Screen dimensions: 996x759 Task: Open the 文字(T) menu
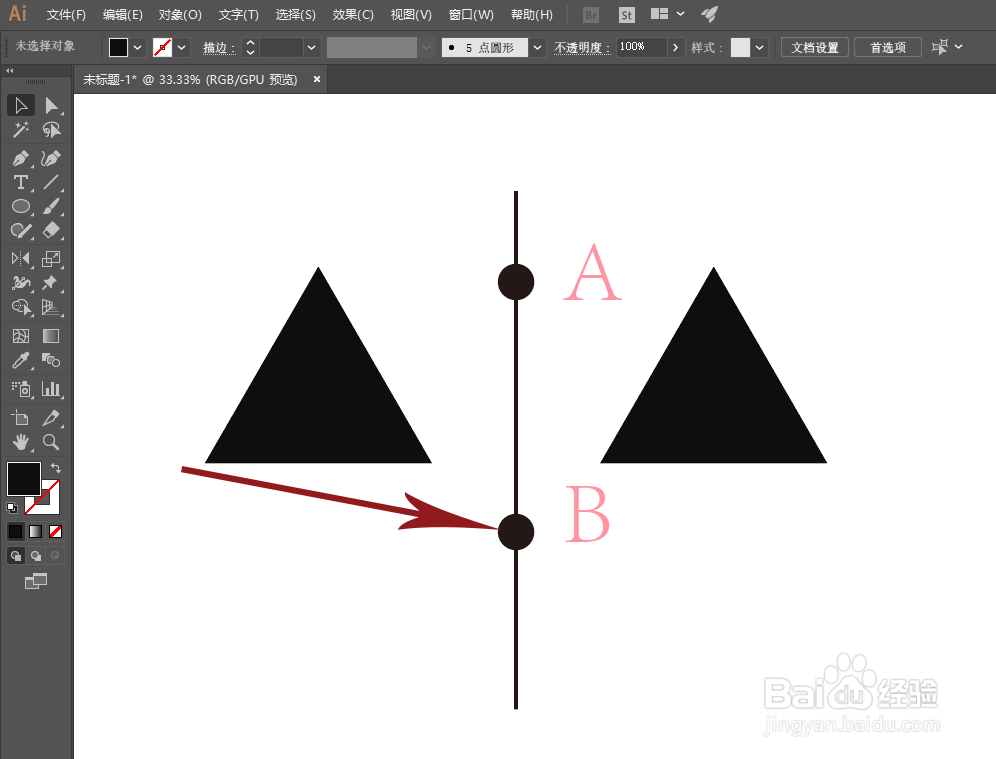(x=239, y=15)
